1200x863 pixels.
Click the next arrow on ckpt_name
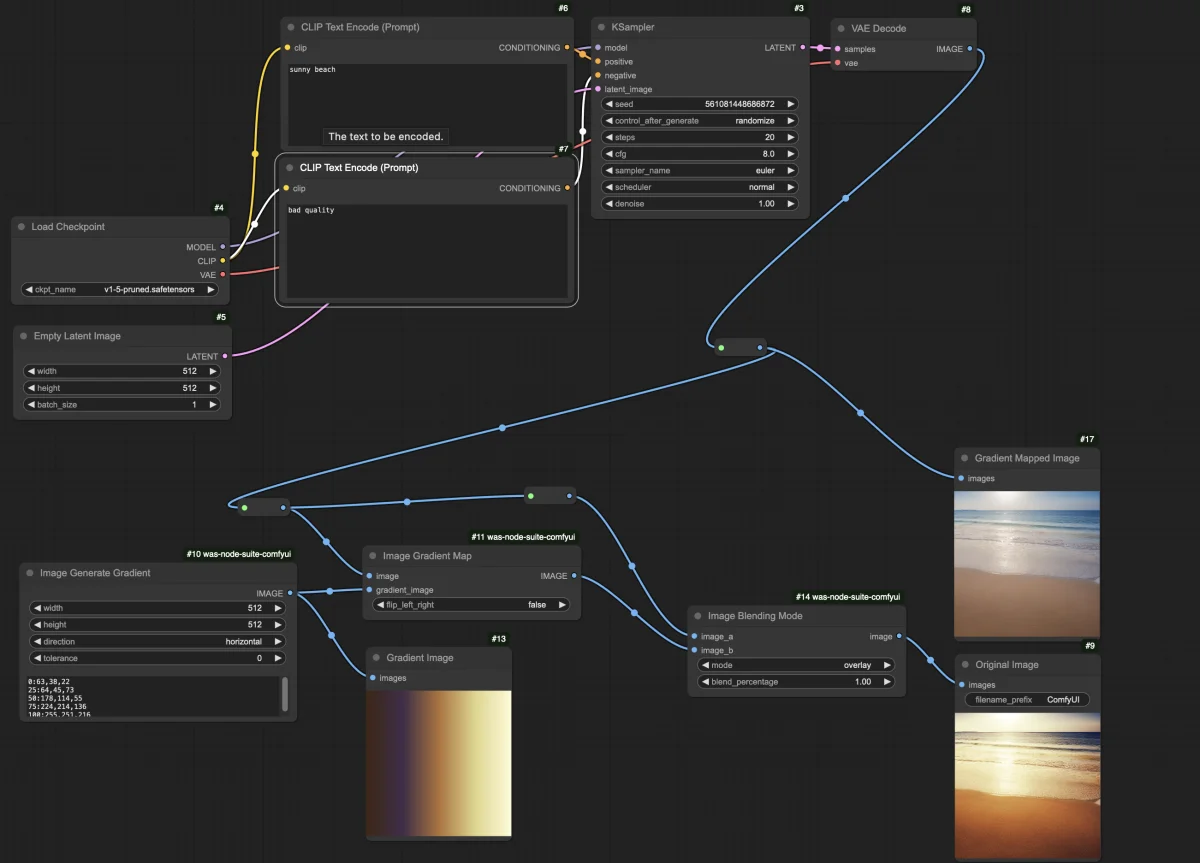pos(210,289)
